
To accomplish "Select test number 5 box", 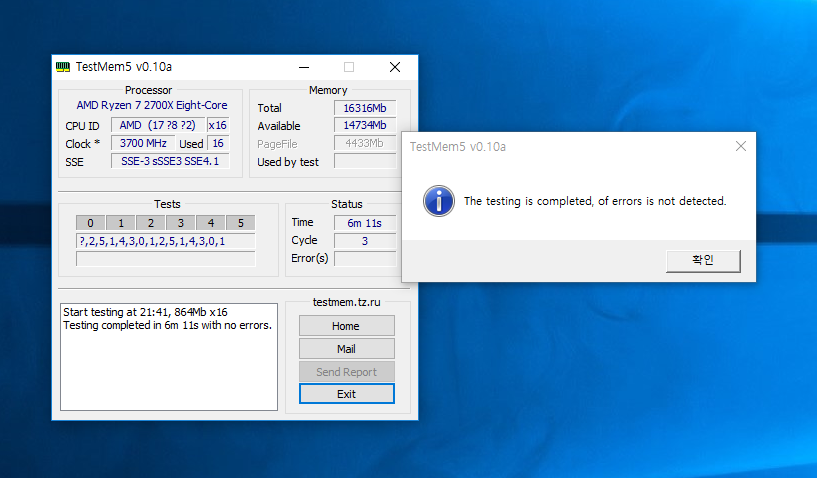I will coord(241,223).
